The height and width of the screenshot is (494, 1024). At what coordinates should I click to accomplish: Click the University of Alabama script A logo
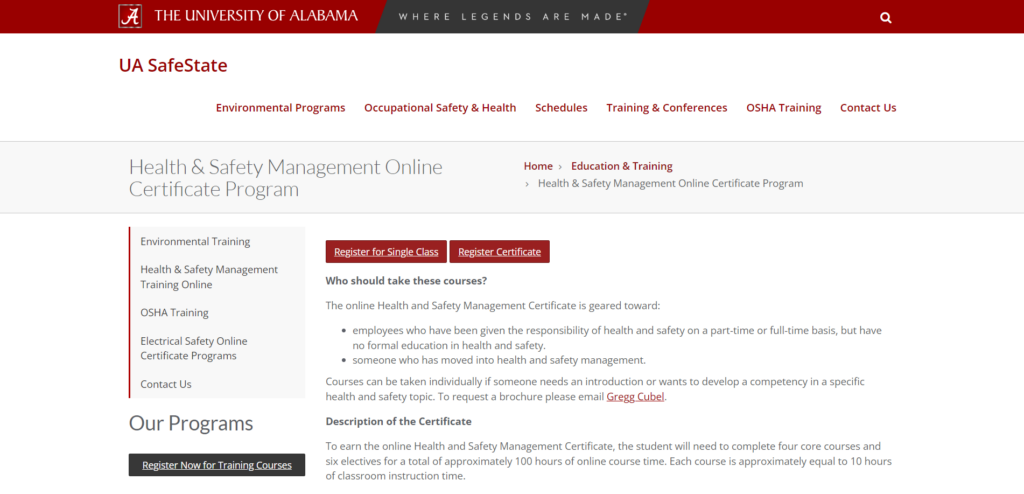[x=130, y=16]
